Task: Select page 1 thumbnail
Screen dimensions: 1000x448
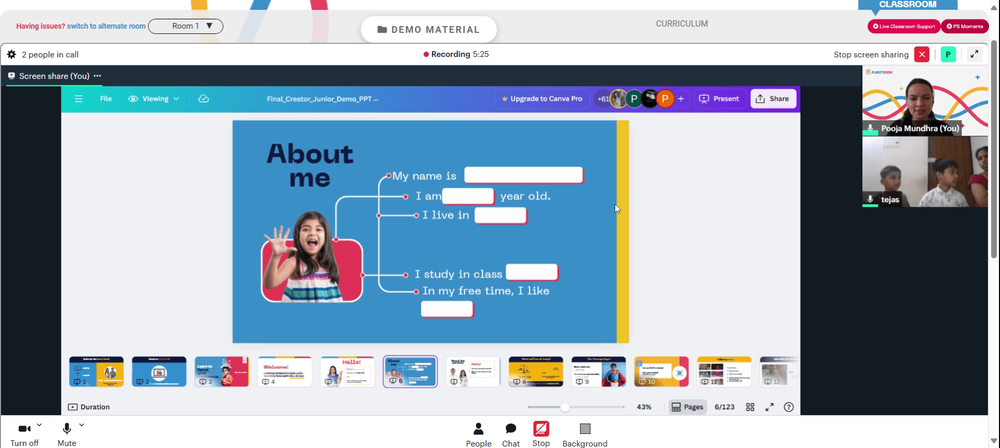Action: point(96,371)
